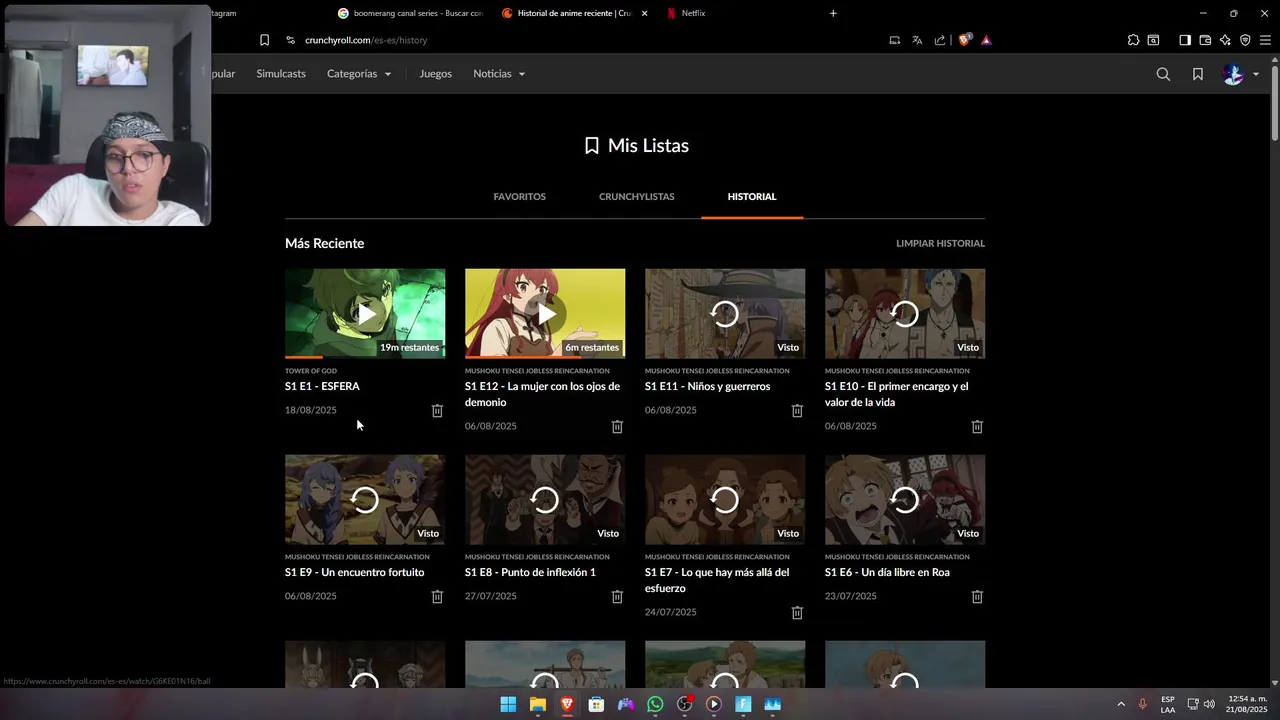The height and width of the screenshot is (720, 1280).
Task: Play Tower of God S1 E1 thumbnail
Action: tap(365, 313)
